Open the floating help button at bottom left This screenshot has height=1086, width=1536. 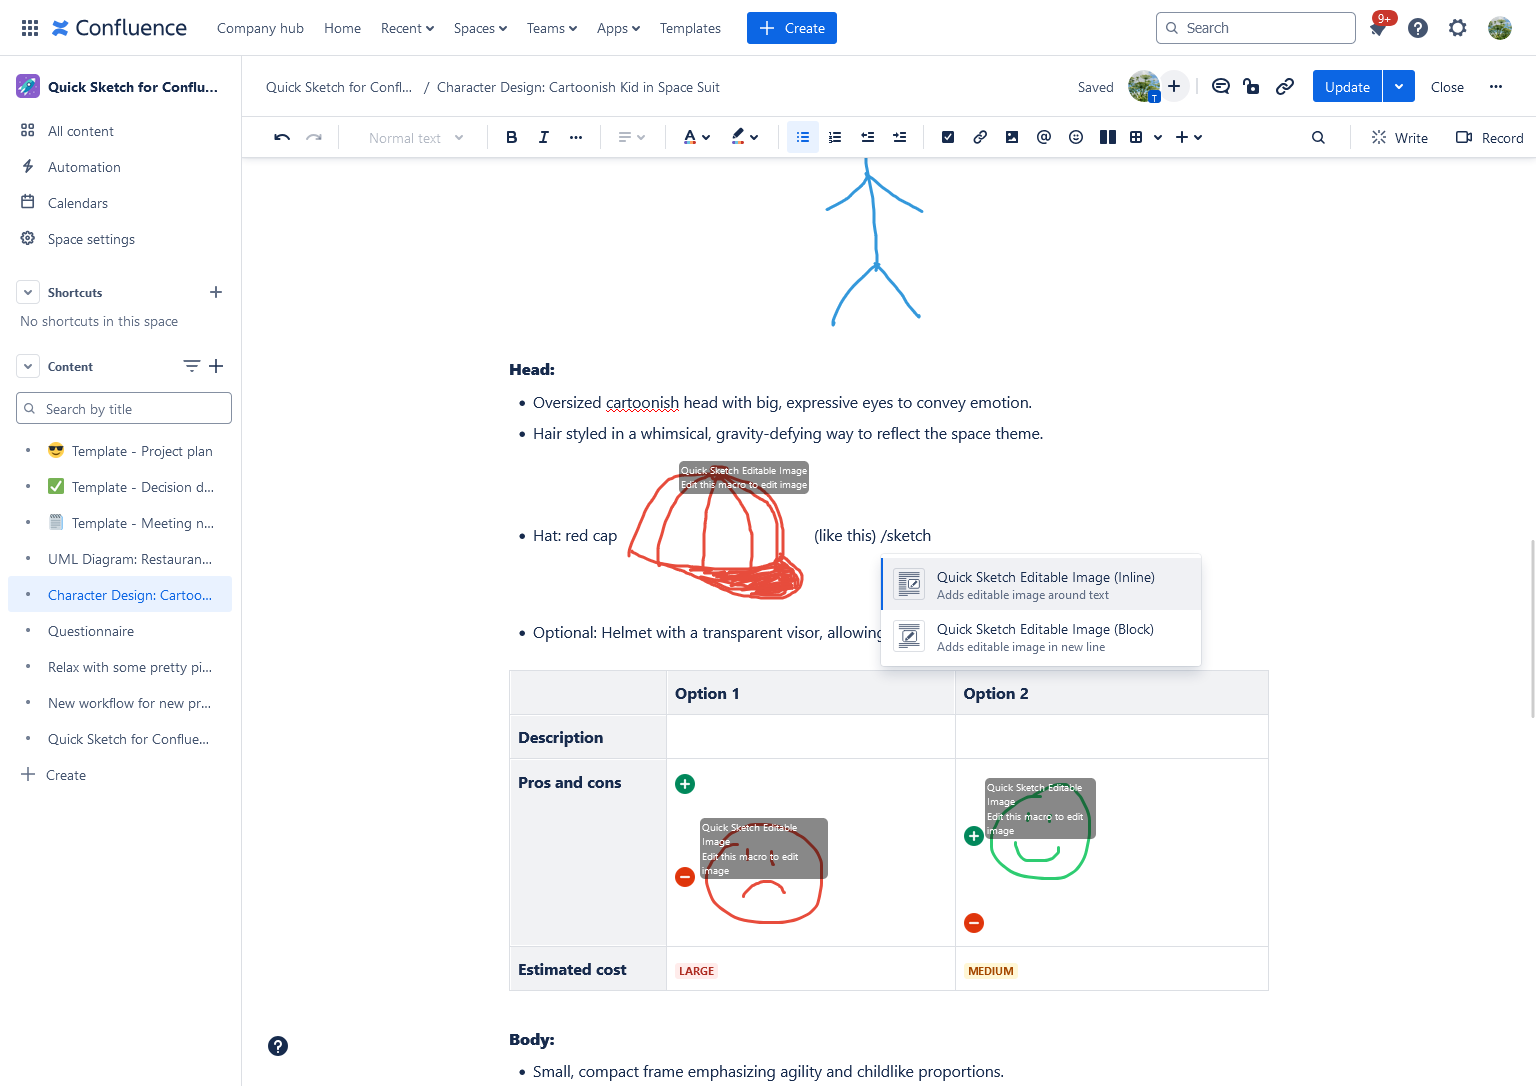pyautogui.click(x=278, y=1046)
